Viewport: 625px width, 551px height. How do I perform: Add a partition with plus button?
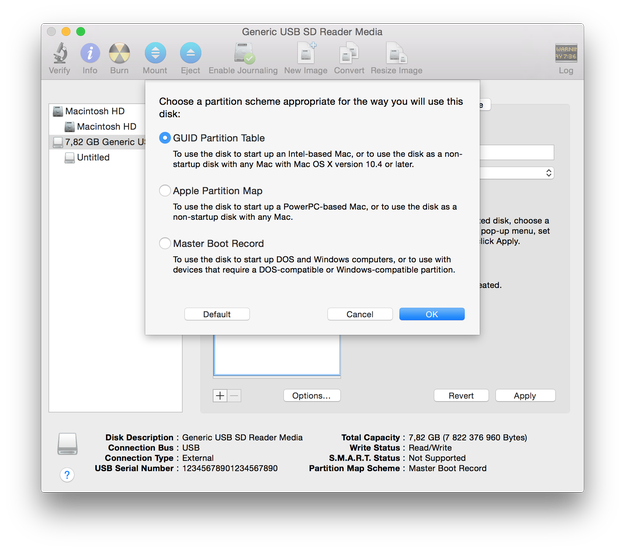tap(220, 396)
